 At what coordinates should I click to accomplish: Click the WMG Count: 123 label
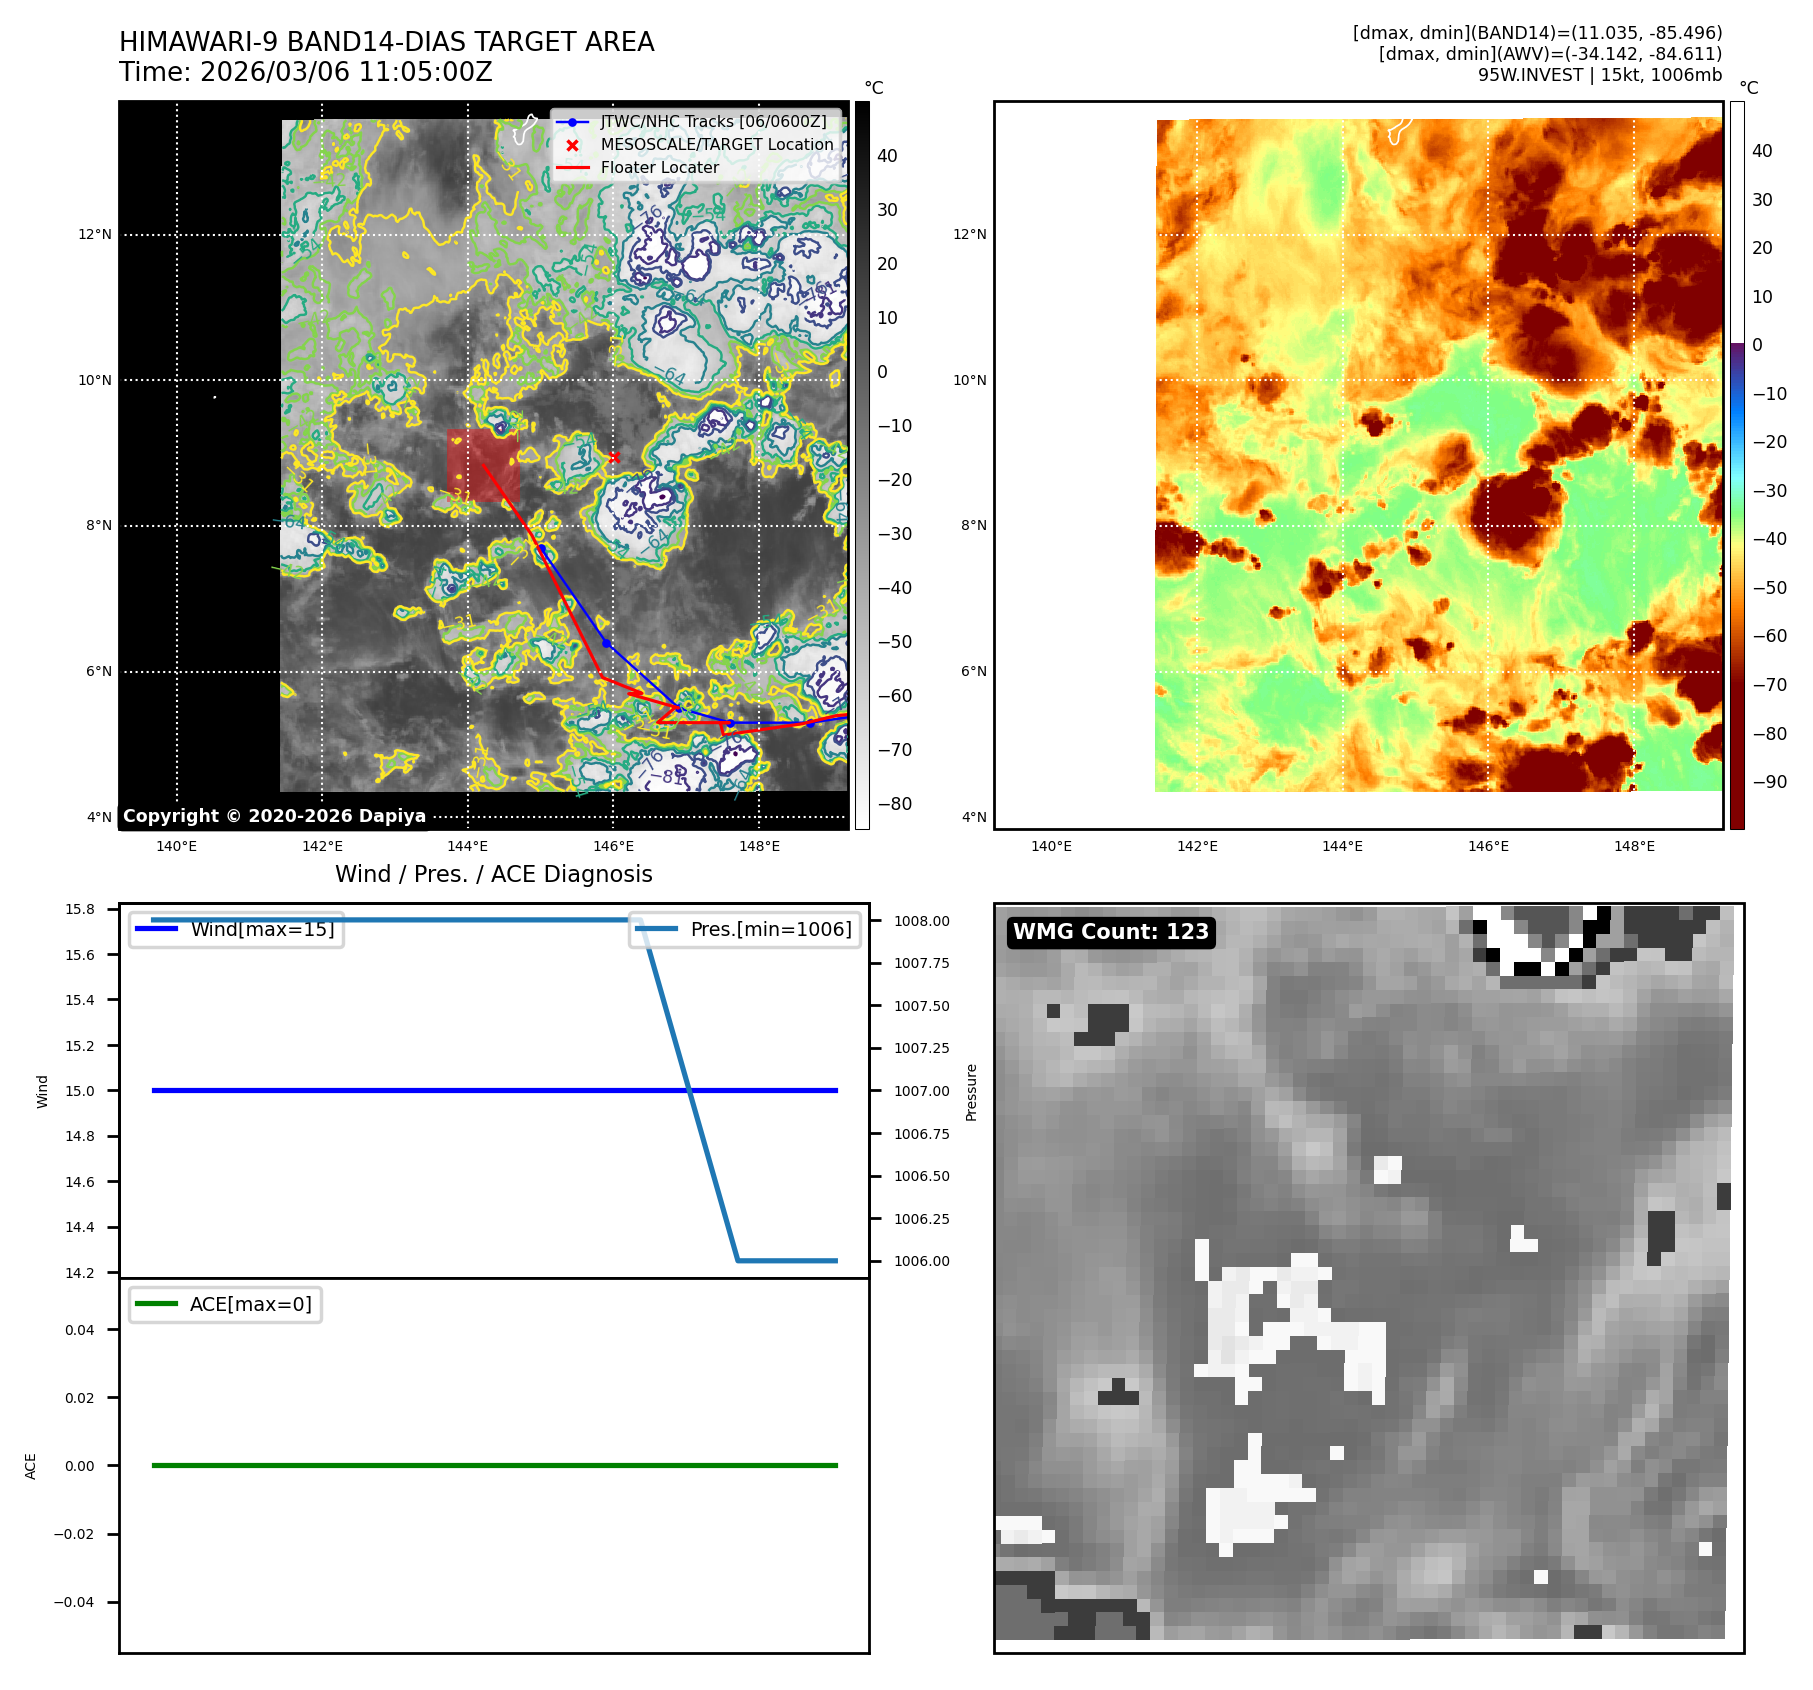pyautogui.click(x=1110, y=932)
